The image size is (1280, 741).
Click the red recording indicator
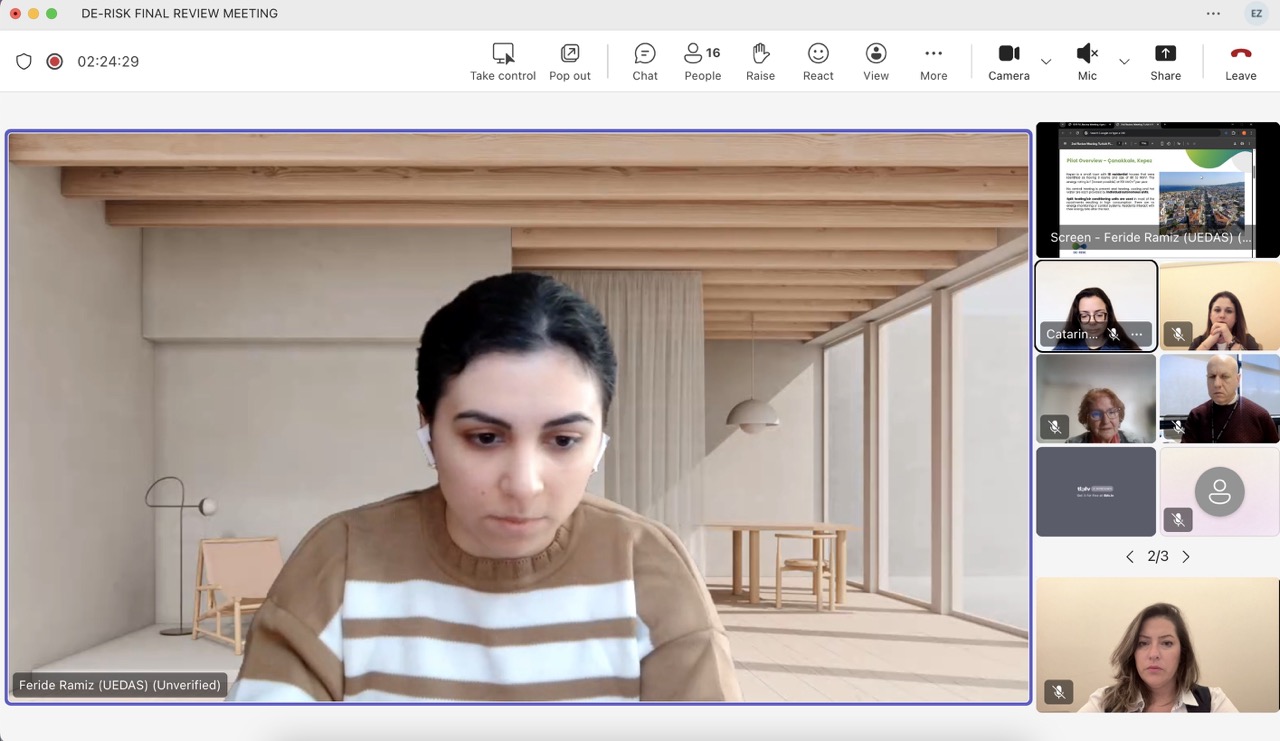tap(55, 61)
